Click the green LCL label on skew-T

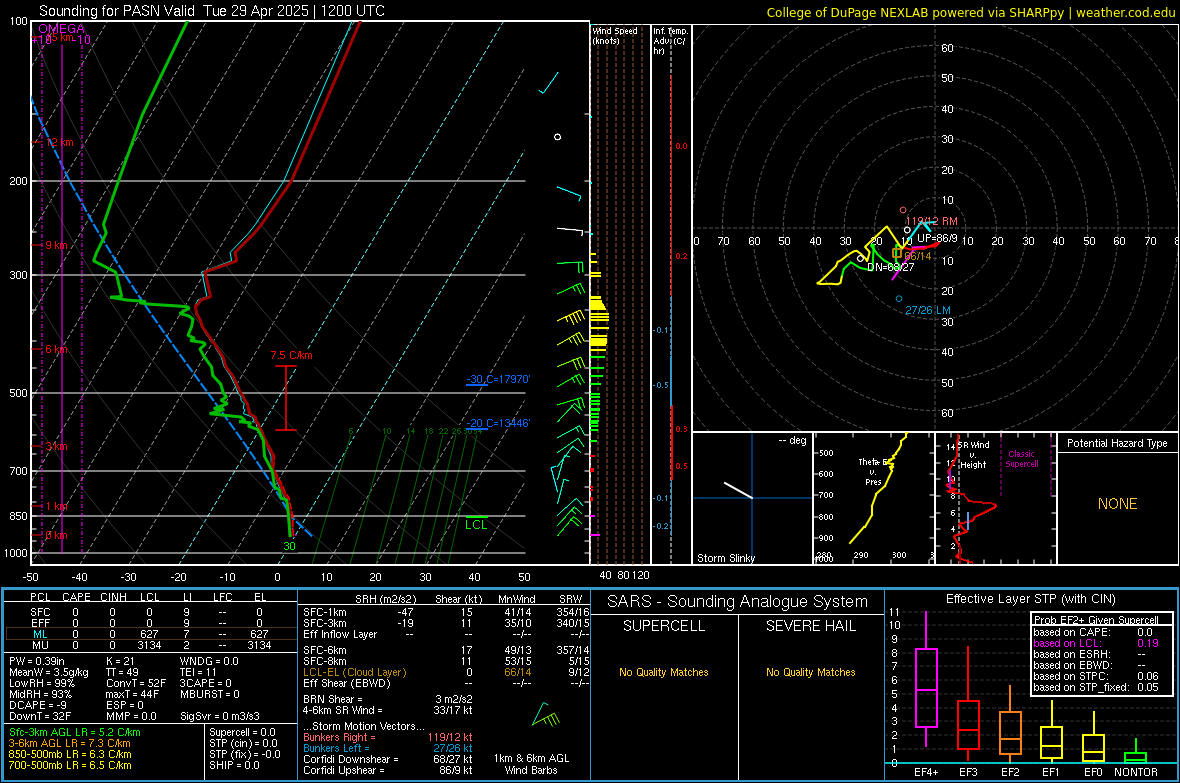tap(476, 525)
